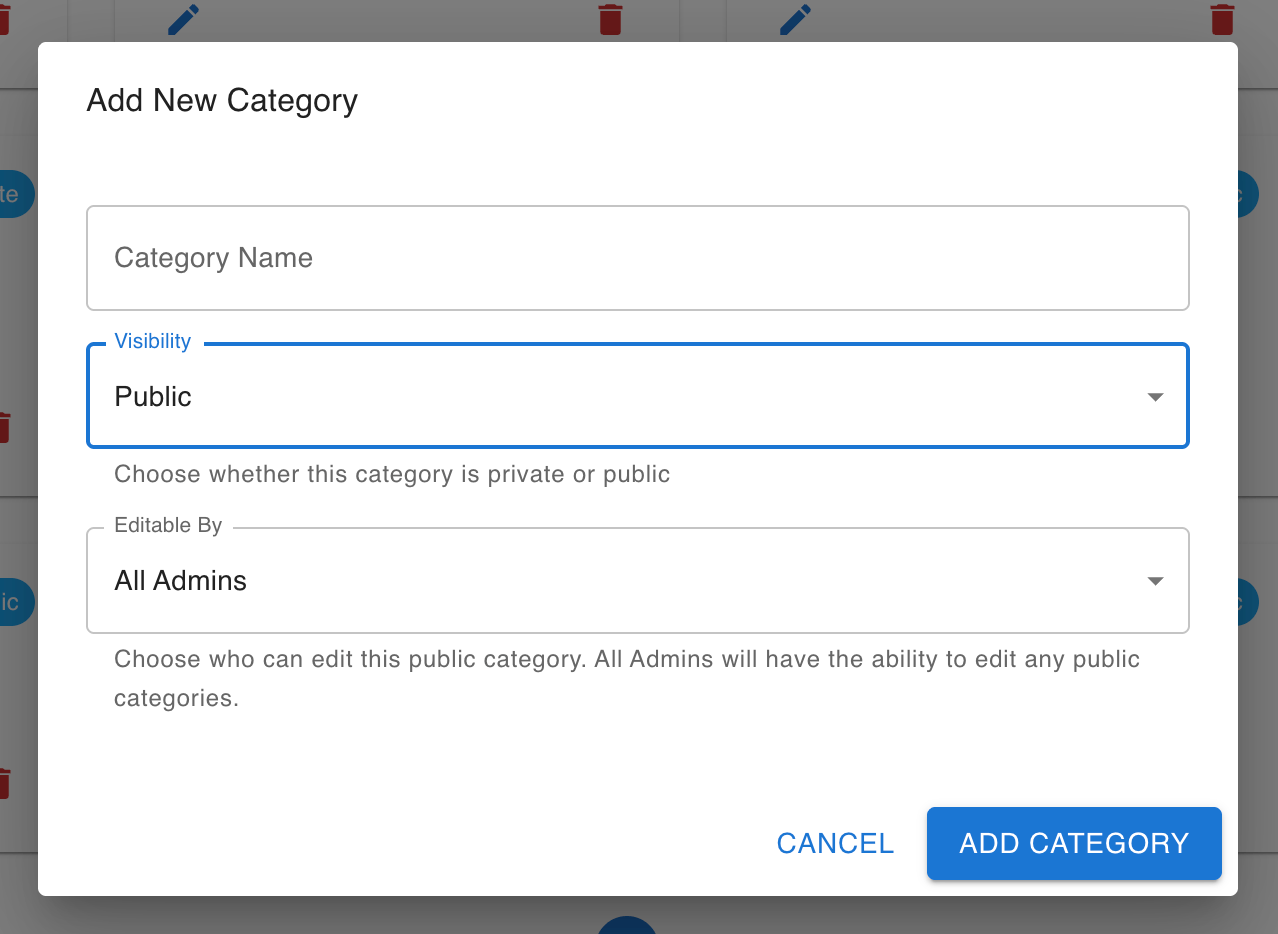Open the Visibility dropdown showing Public
This screenshot has width=1278, height=934.
pos(638,396)
